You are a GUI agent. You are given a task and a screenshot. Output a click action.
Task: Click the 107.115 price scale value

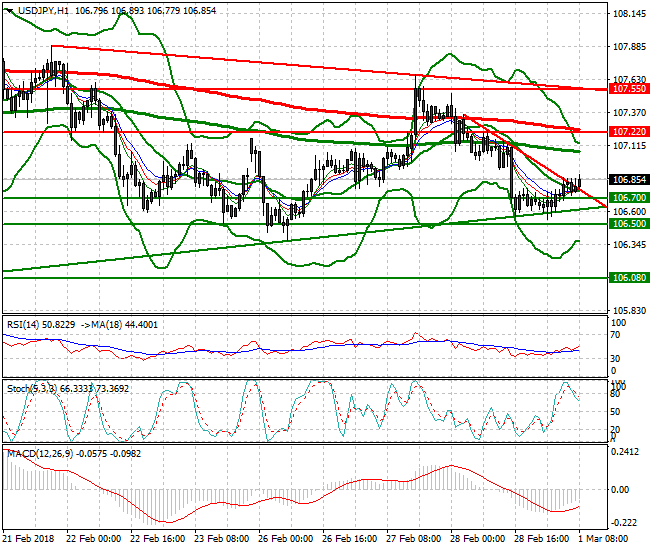[x=629, y=145]
